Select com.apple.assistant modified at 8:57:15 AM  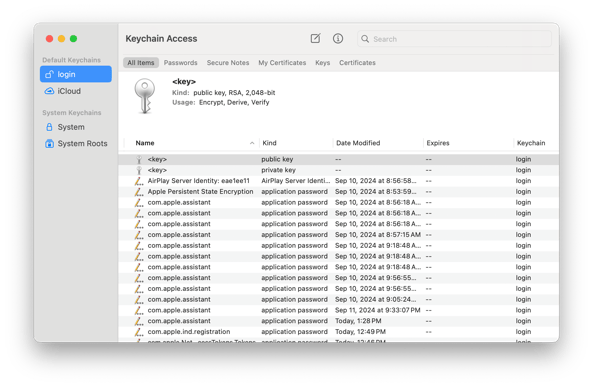[x=338, y=235]
